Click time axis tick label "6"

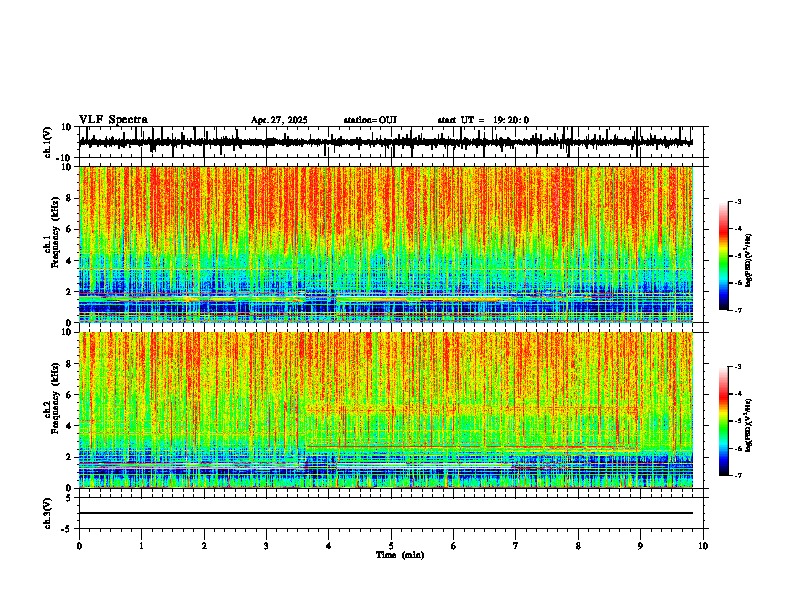tap(453, 546)
